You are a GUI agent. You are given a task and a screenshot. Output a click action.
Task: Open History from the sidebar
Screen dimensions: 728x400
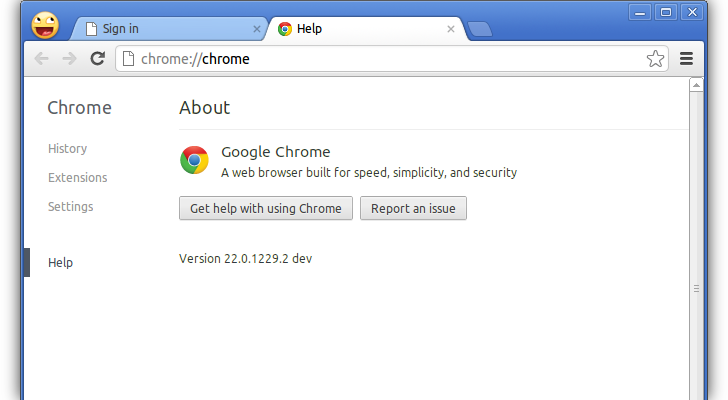point(67,148)
